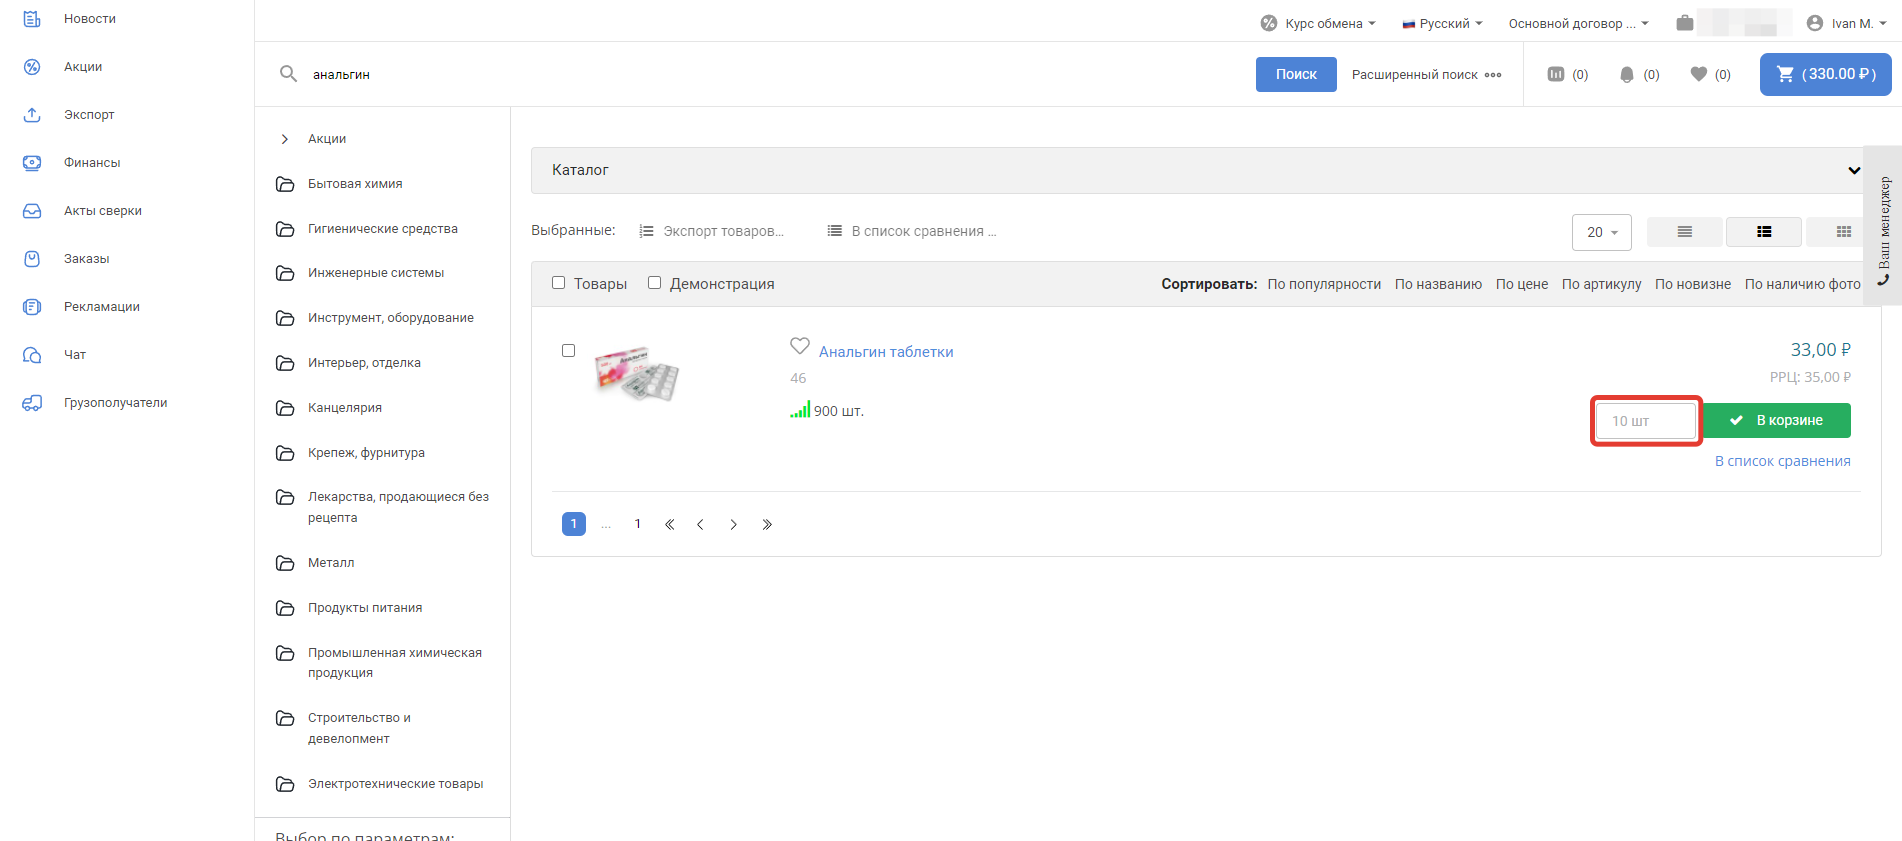Open Чат in the left sidebar

click(x=75, y=355)
